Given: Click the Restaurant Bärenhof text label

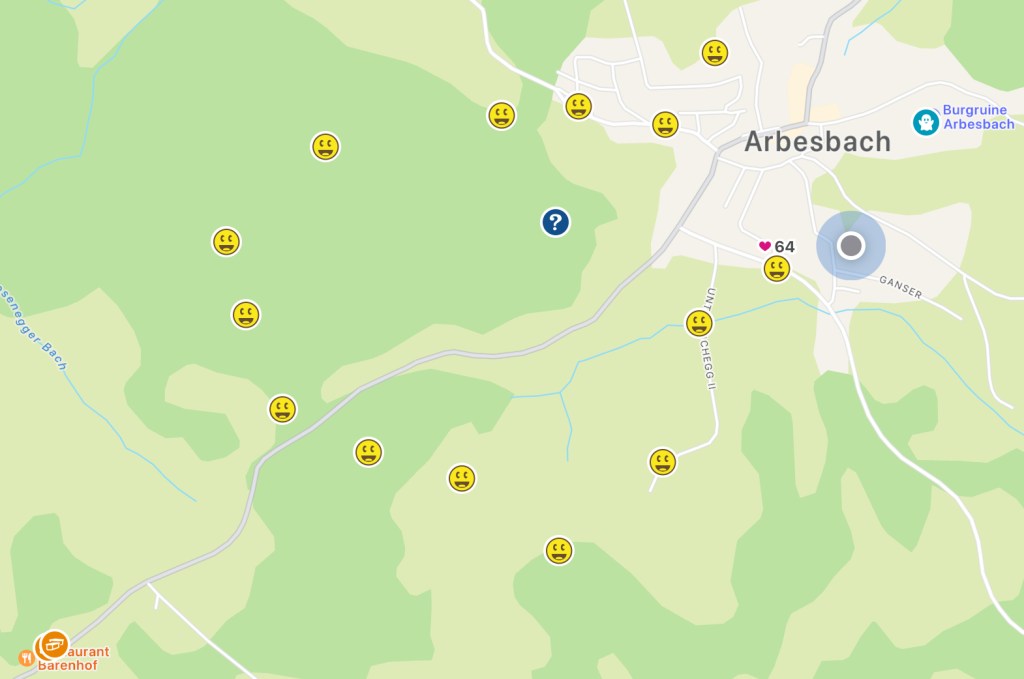Looking at the screenshot, I should pos(74,658).
